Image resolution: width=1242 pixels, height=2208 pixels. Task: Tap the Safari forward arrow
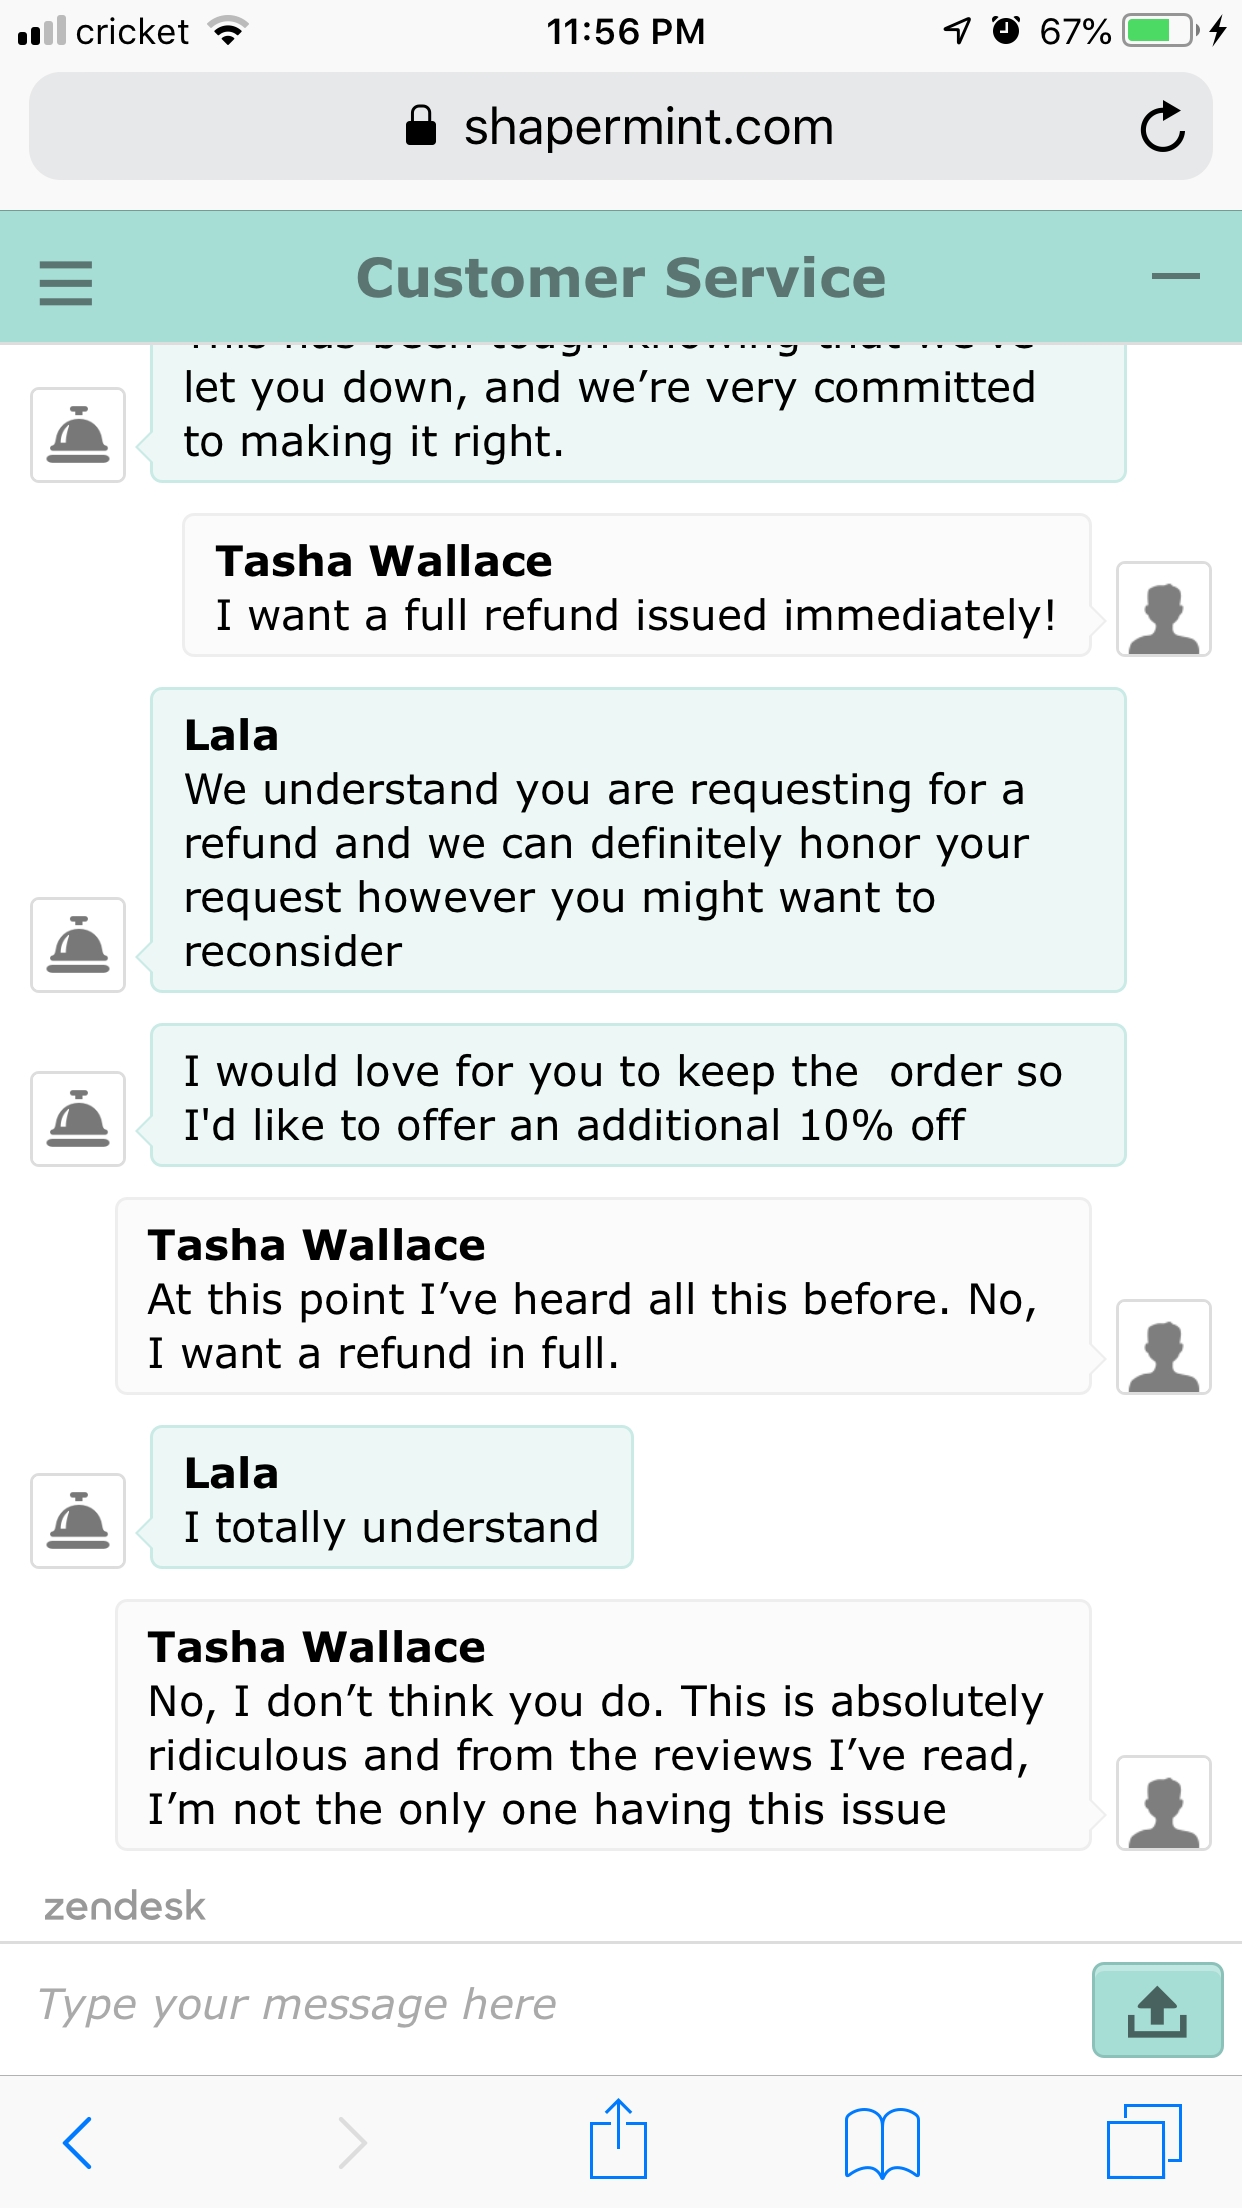pyautogui.click(x=352, y=2142)
